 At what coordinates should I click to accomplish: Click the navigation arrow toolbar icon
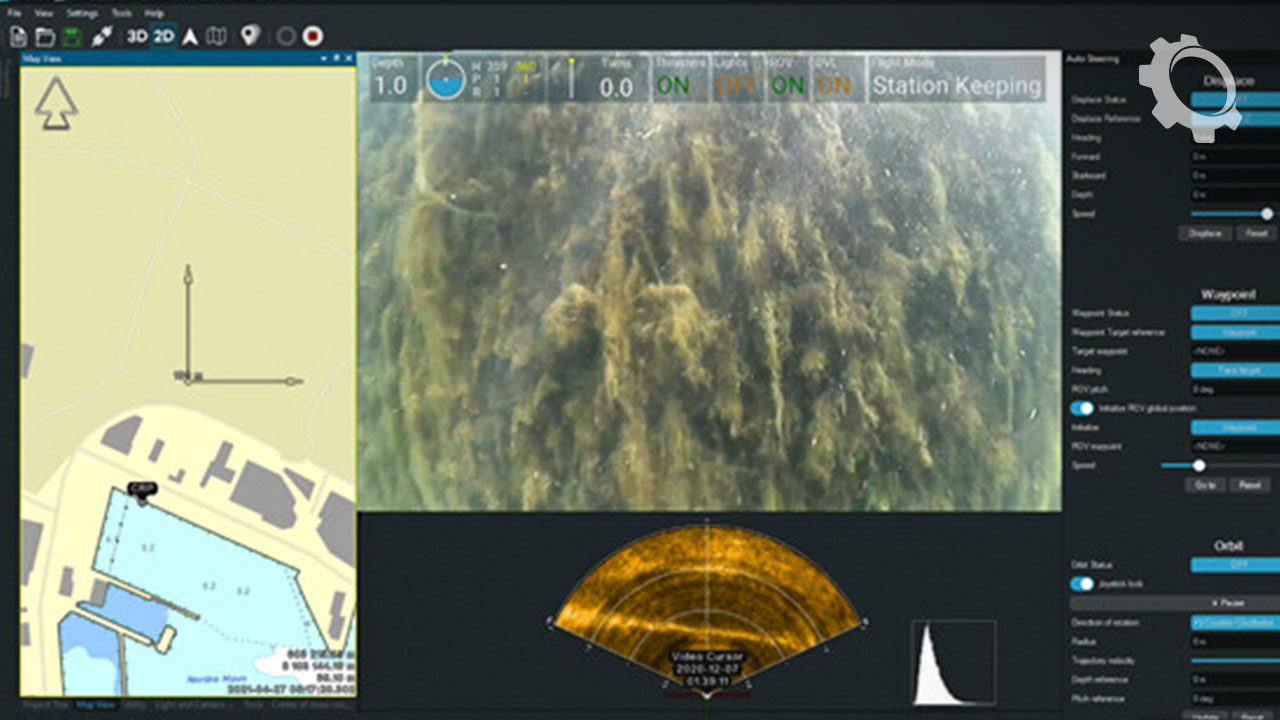click(189, 37)
